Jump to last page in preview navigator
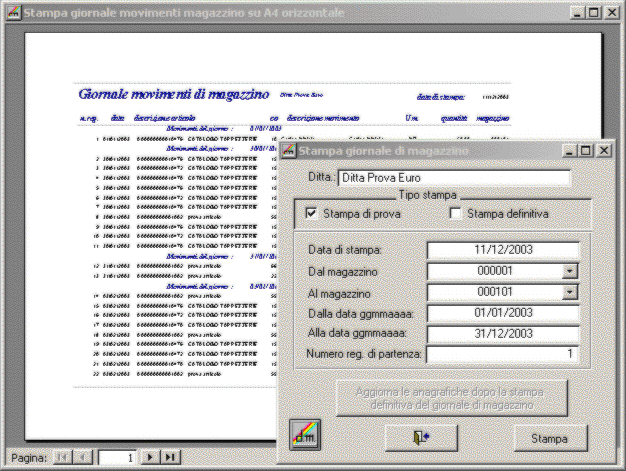This screenshot has width=626, height=471. pos(170,457)
